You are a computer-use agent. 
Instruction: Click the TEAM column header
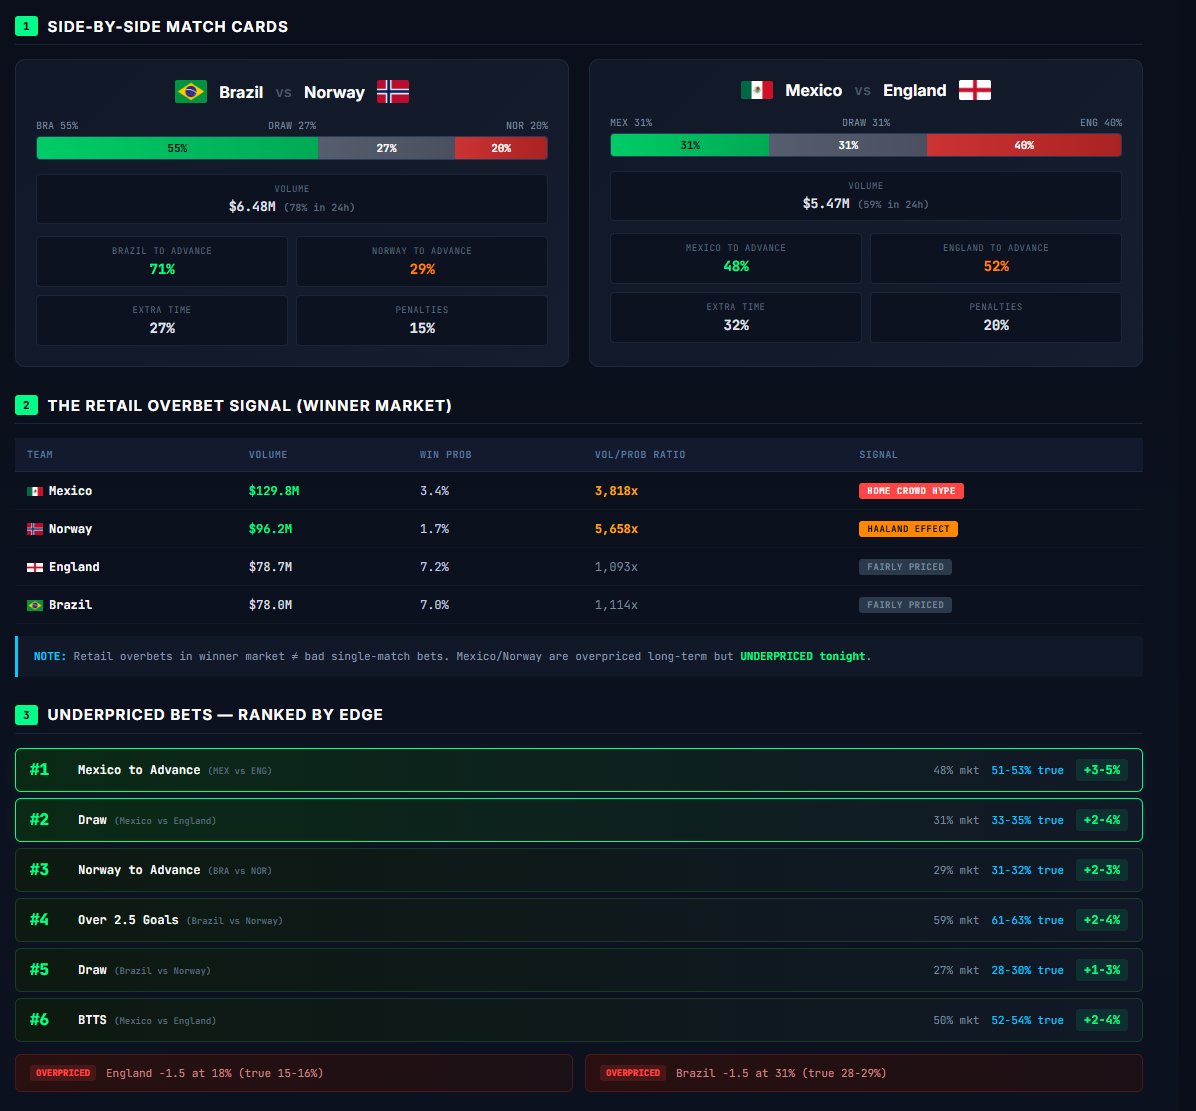(40, 454)
